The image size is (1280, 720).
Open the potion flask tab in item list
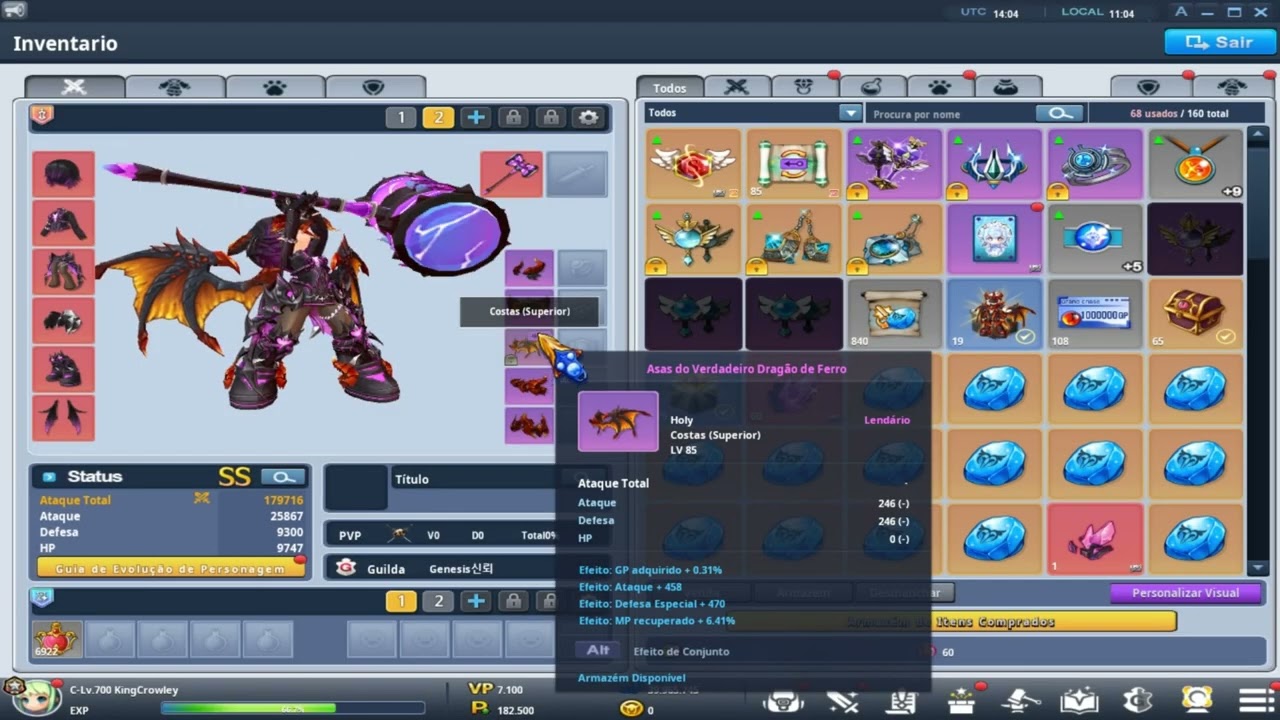(871, 87)
